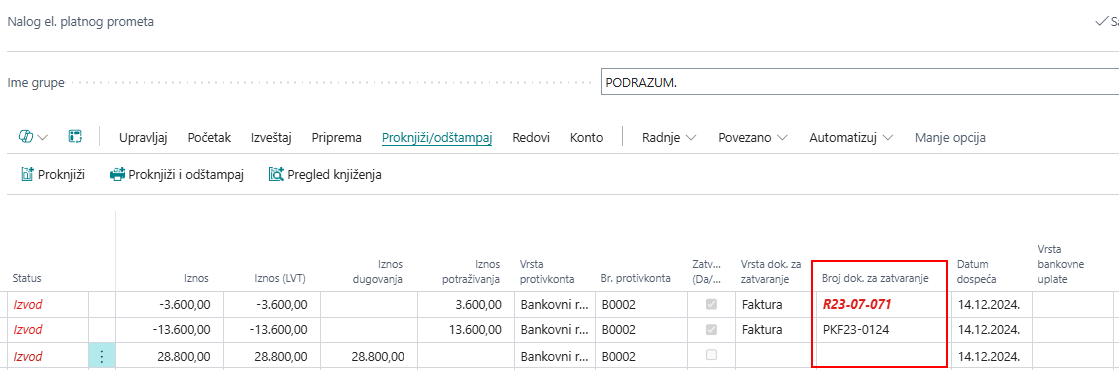Click the Broj dok. za zatvaranje header
This screenshot has height=370, width=1119.
click(x=876, y=279)
